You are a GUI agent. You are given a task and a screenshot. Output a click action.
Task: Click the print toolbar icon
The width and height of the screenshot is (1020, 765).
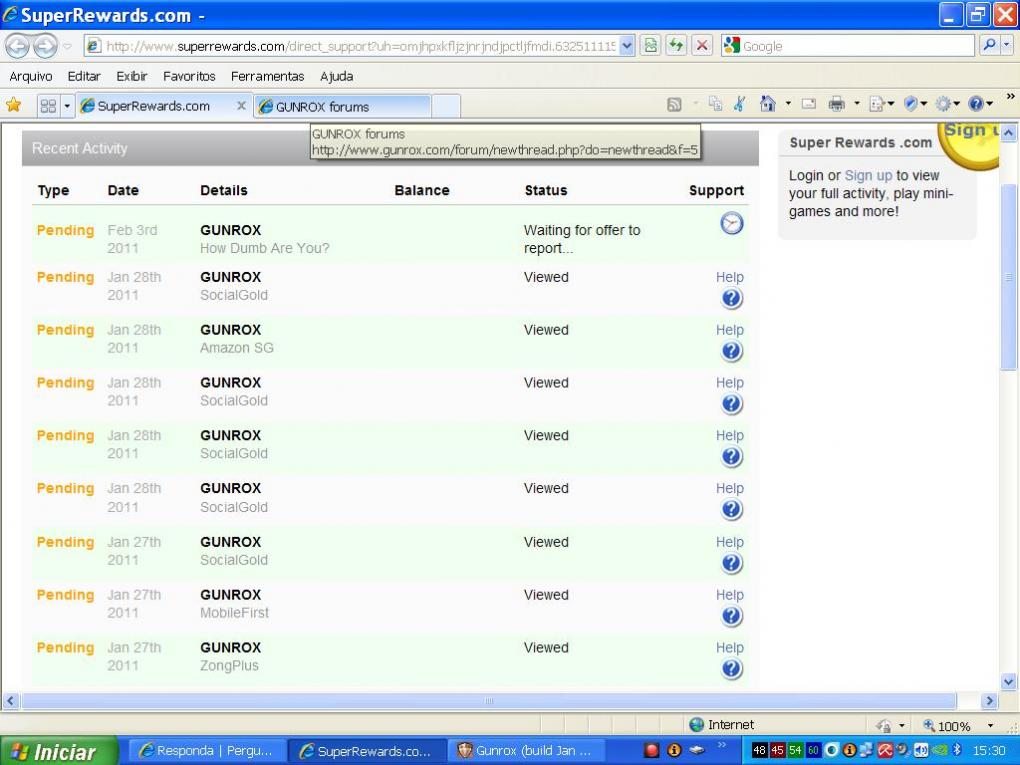tap(835, 106)
